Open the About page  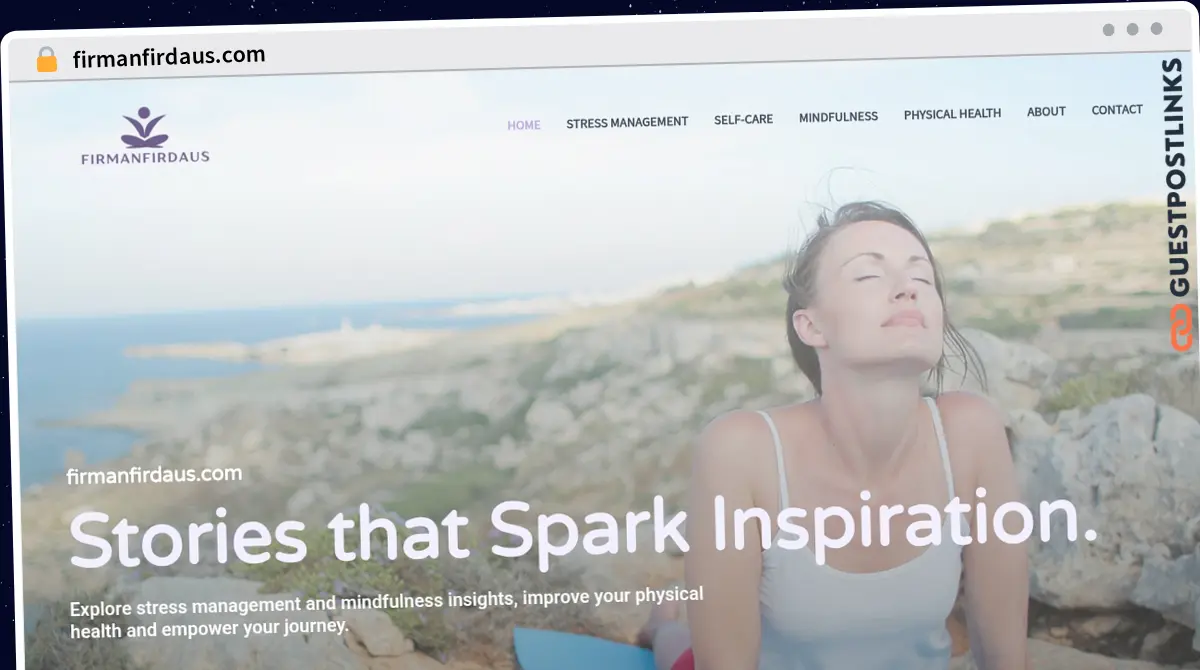(x=1046, y=112)
